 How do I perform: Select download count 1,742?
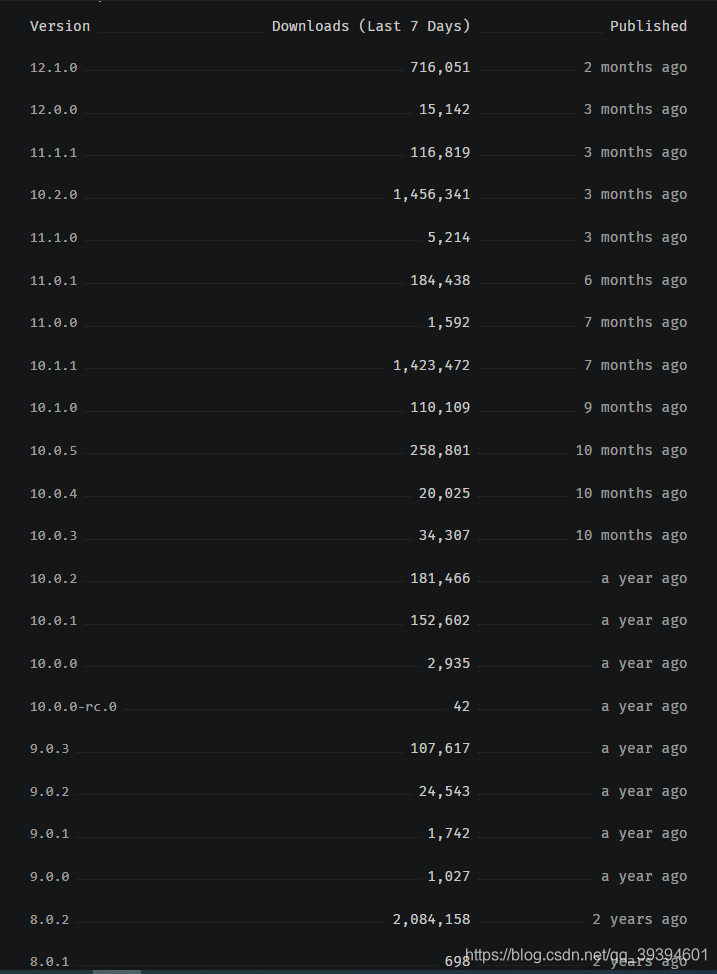pyautogui.click(x=449, y=834)
